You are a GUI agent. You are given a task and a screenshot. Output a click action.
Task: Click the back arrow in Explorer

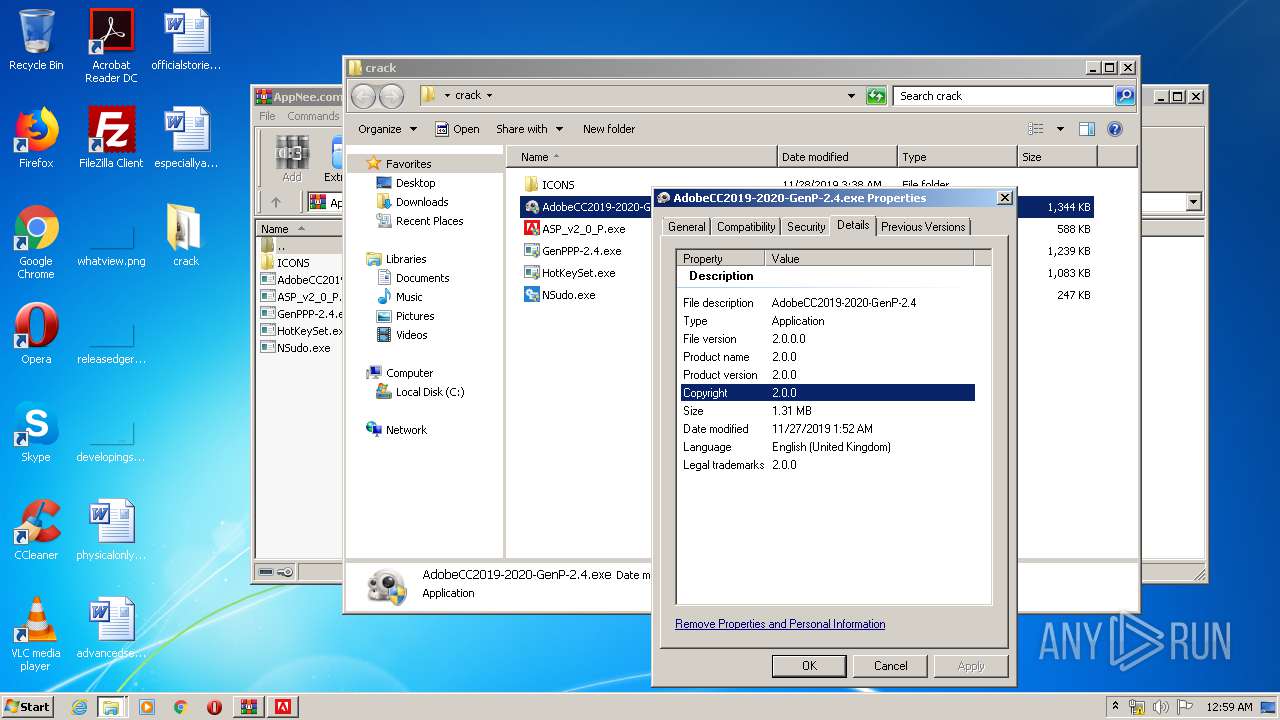coord(364,96)
